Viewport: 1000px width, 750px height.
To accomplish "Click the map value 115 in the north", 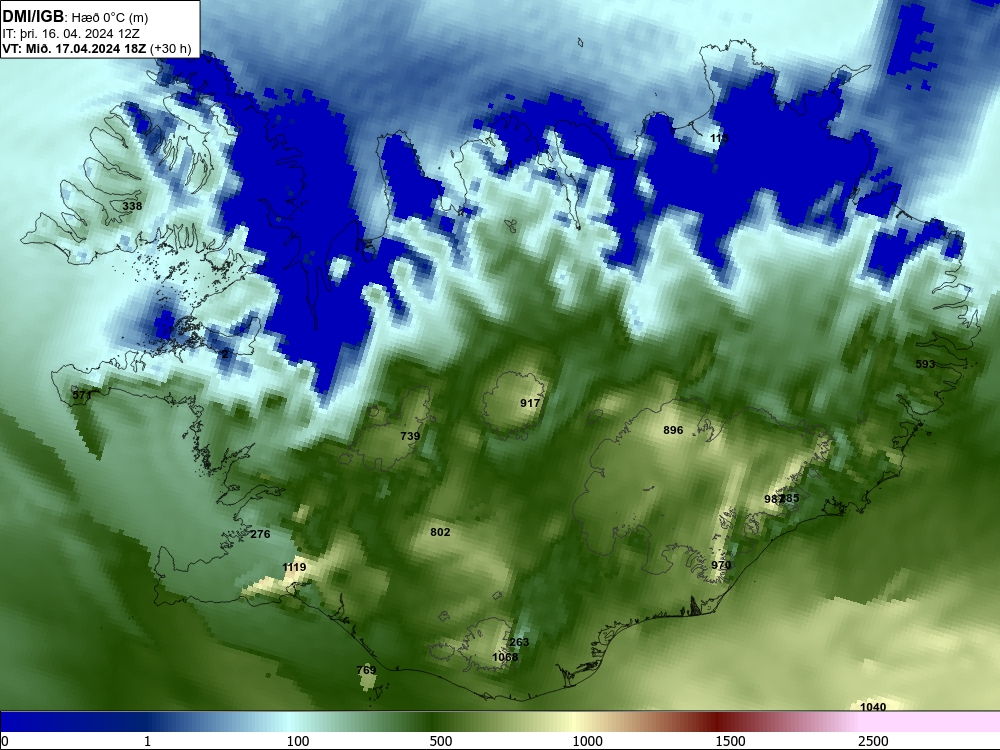I will [719, 138].
